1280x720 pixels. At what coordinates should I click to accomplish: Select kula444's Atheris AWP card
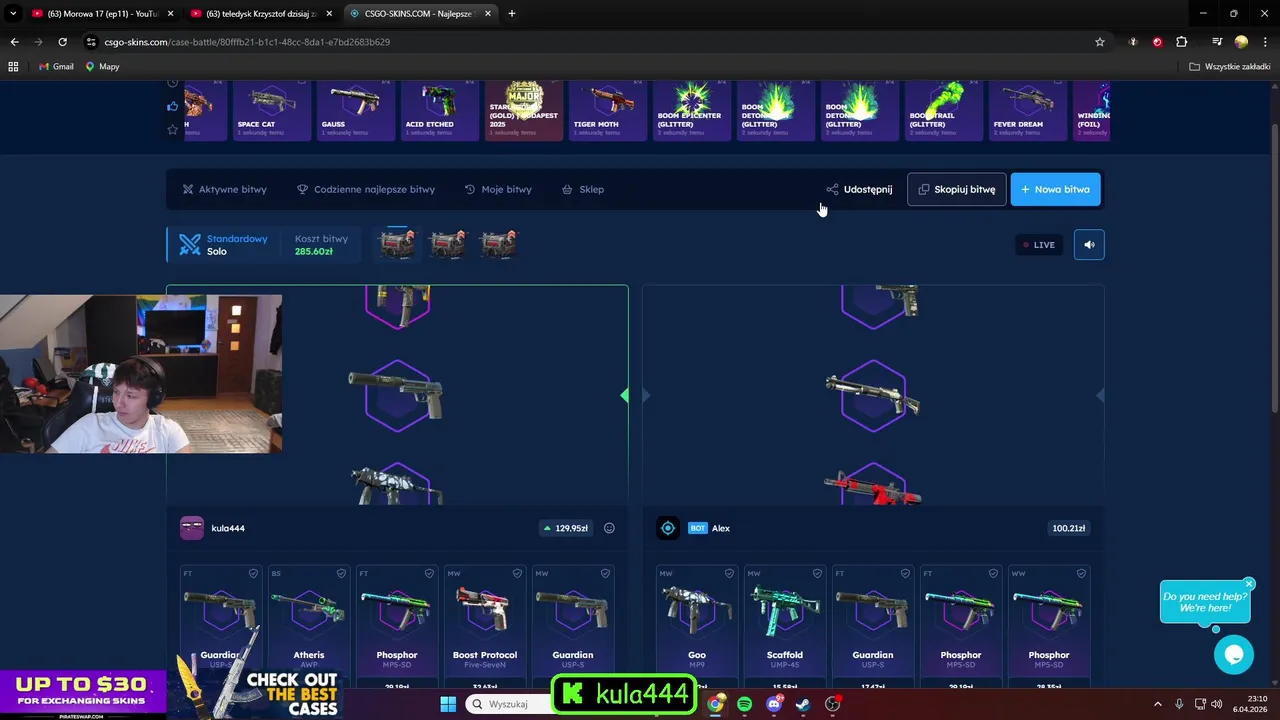click(x=309, y=626)
